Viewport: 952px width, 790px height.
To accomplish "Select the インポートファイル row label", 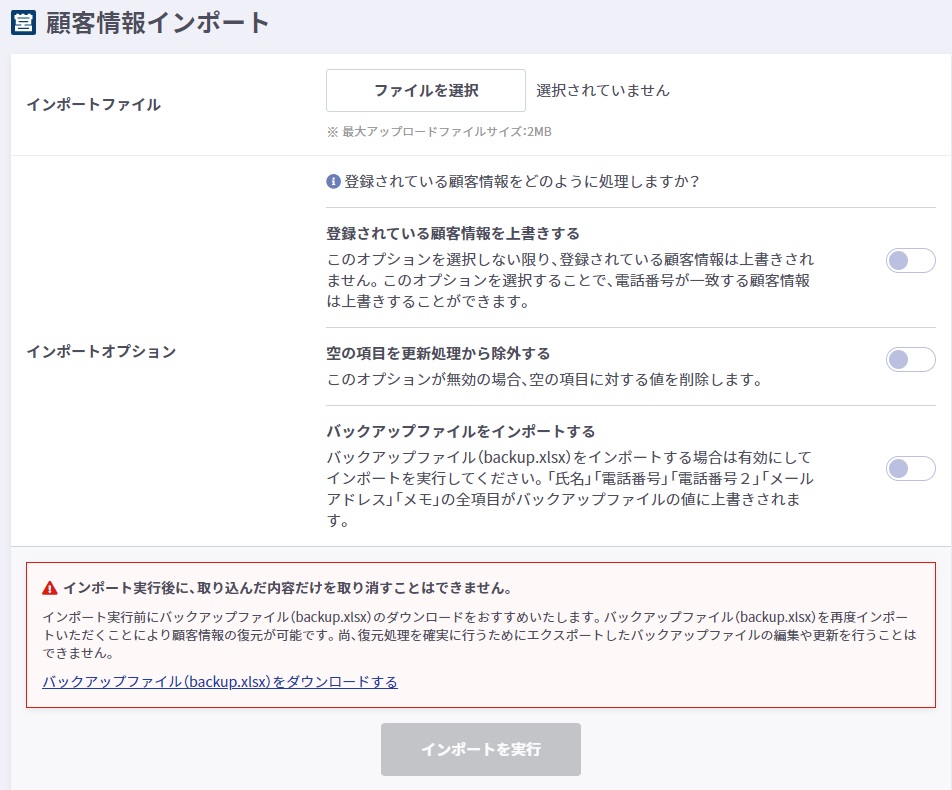I will (x=93, y=104).
